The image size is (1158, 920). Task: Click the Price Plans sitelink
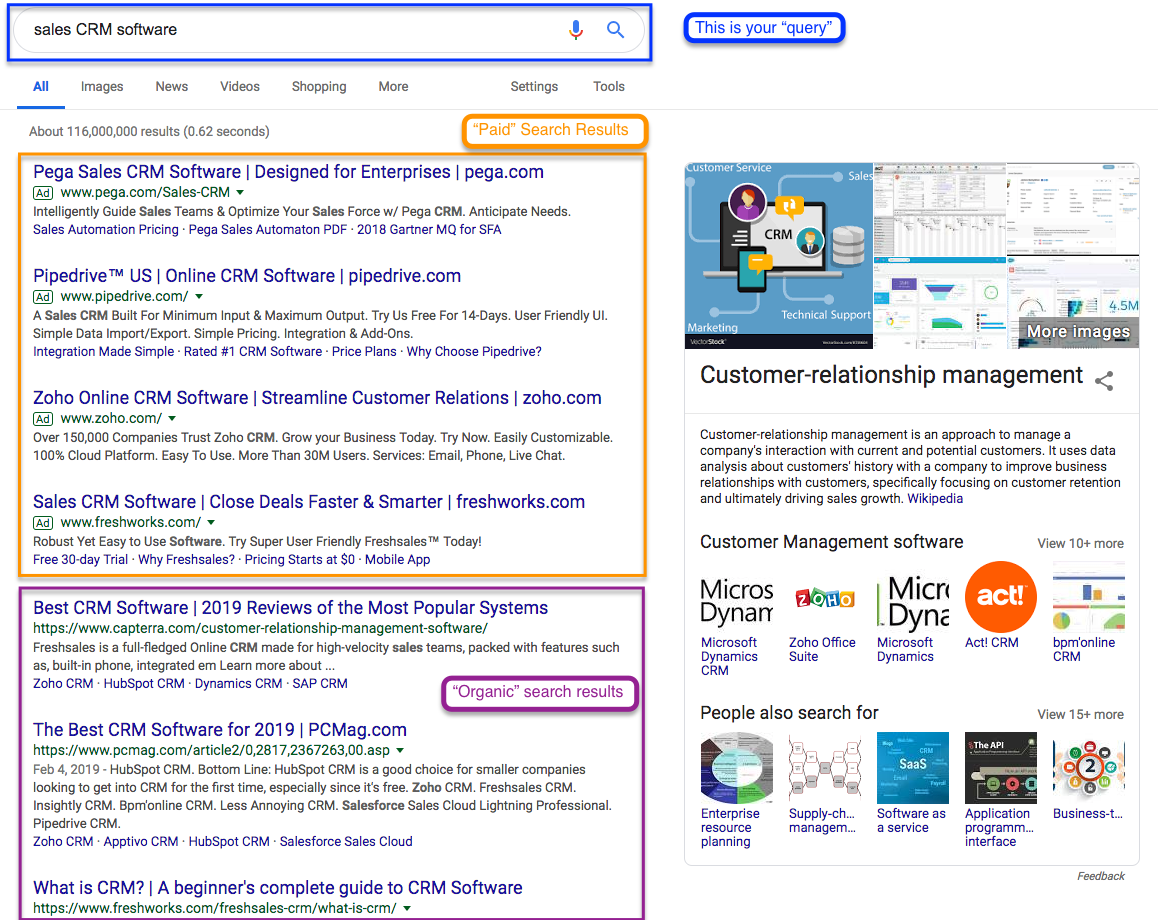[364, 351]
